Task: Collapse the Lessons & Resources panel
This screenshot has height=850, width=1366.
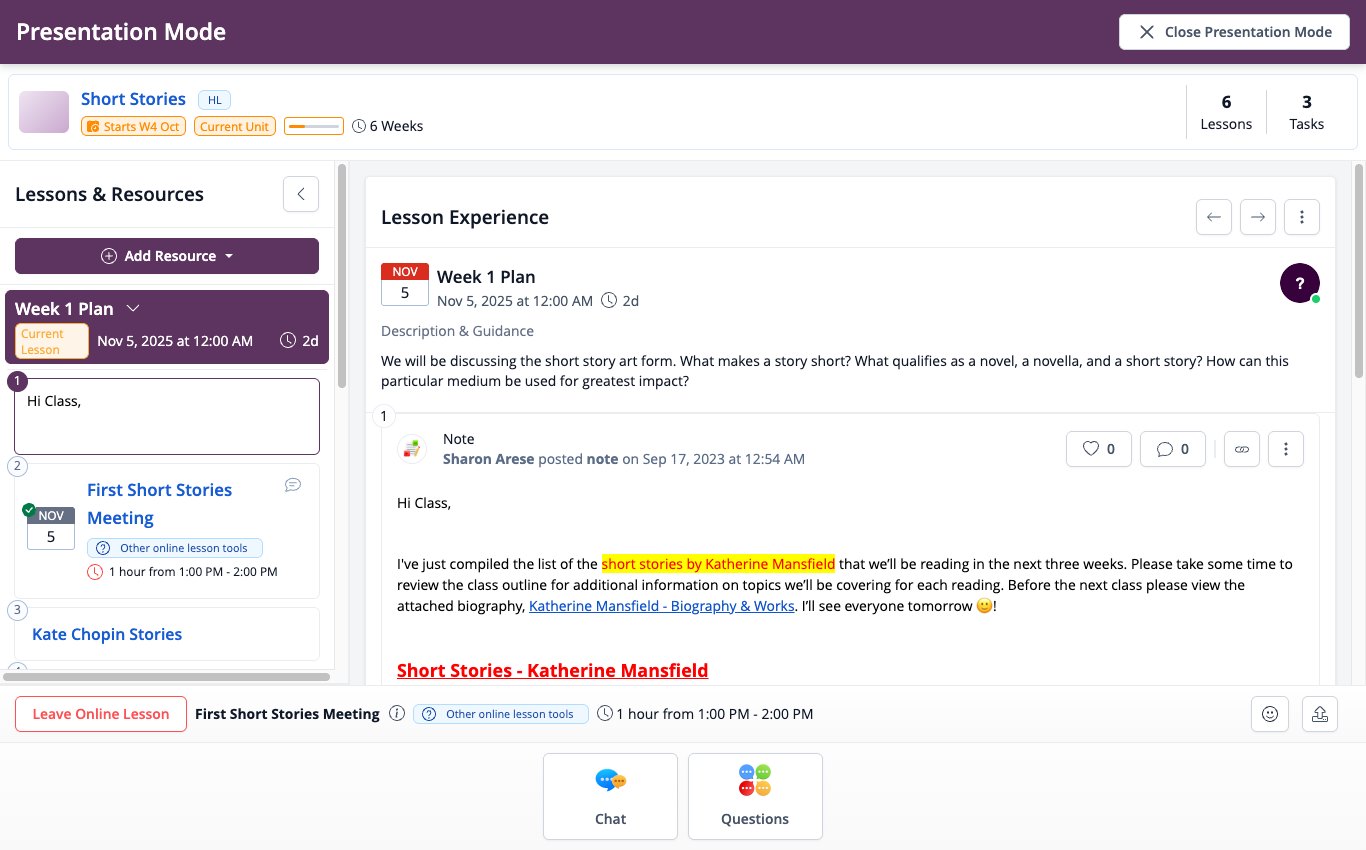Action: pyautogui.click(x=301, y=194)
